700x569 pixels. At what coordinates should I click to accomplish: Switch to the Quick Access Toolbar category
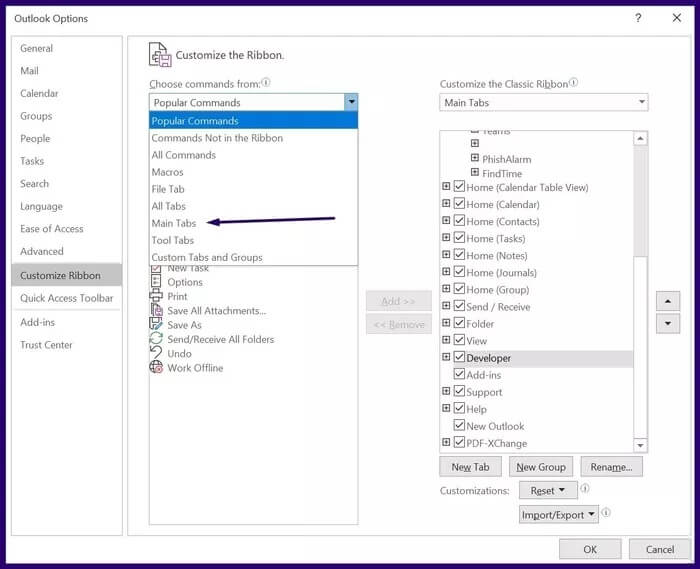coord(66,298)
